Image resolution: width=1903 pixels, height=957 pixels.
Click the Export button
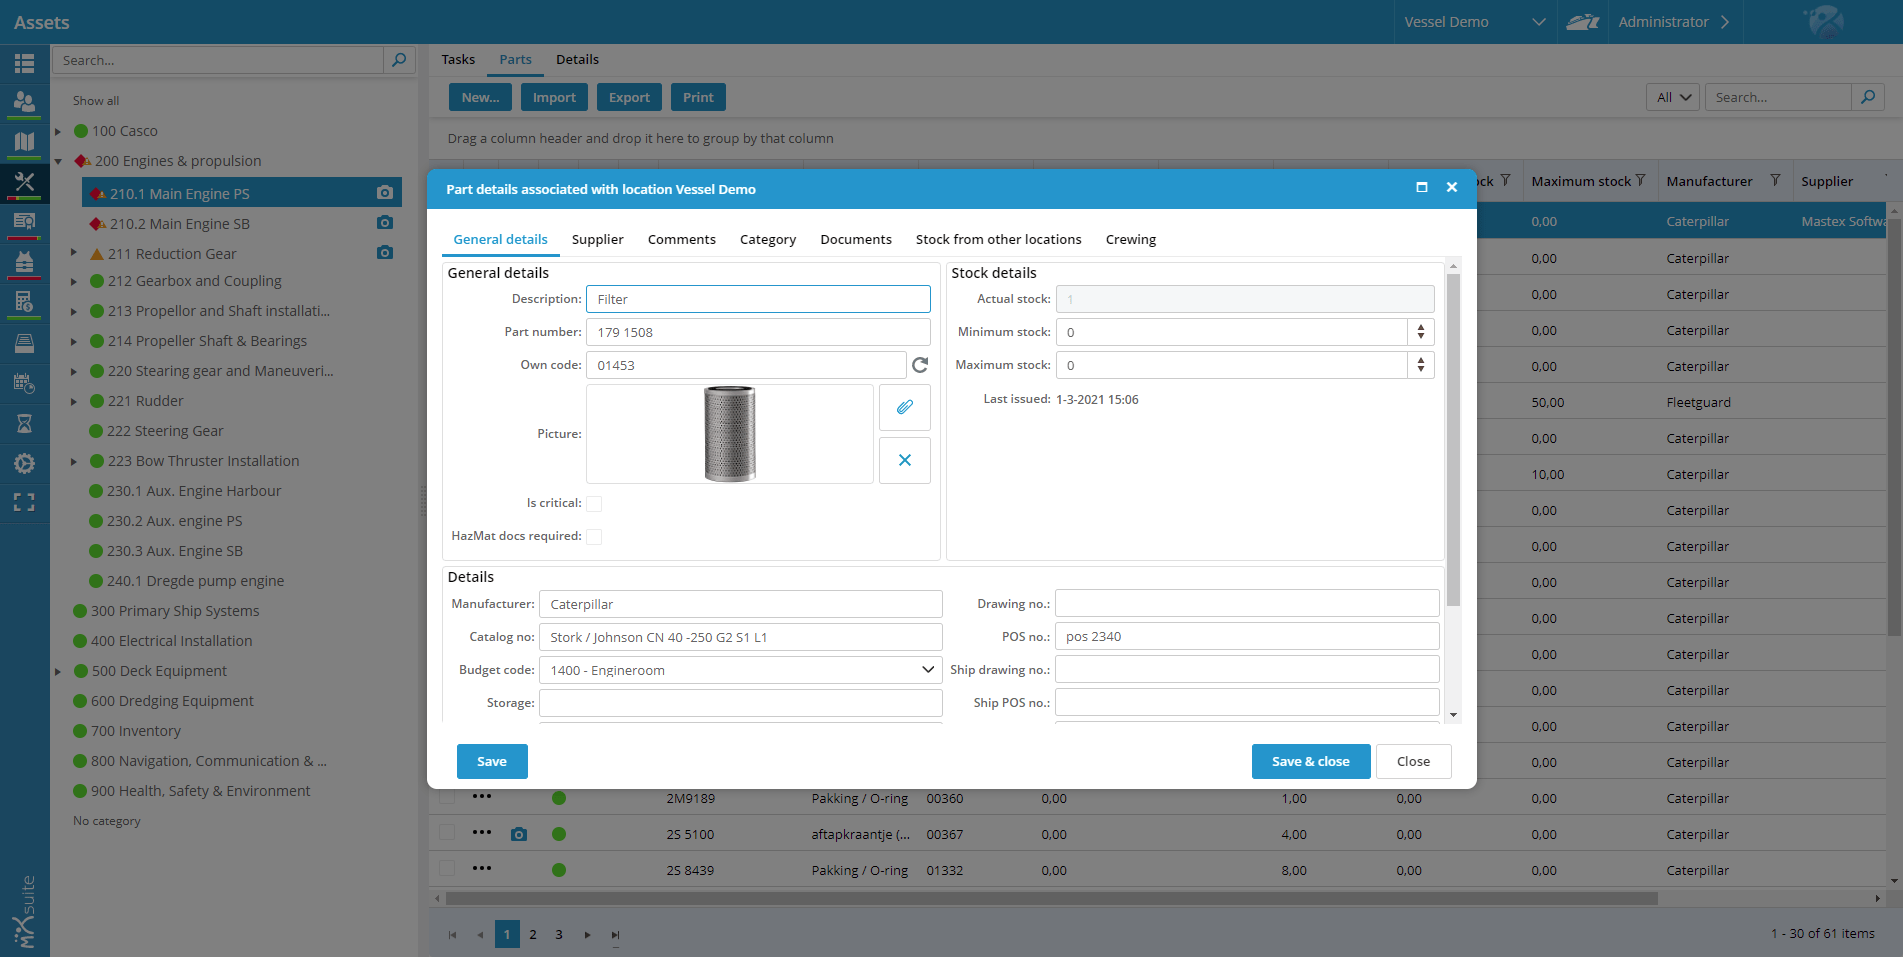point(629,98)
